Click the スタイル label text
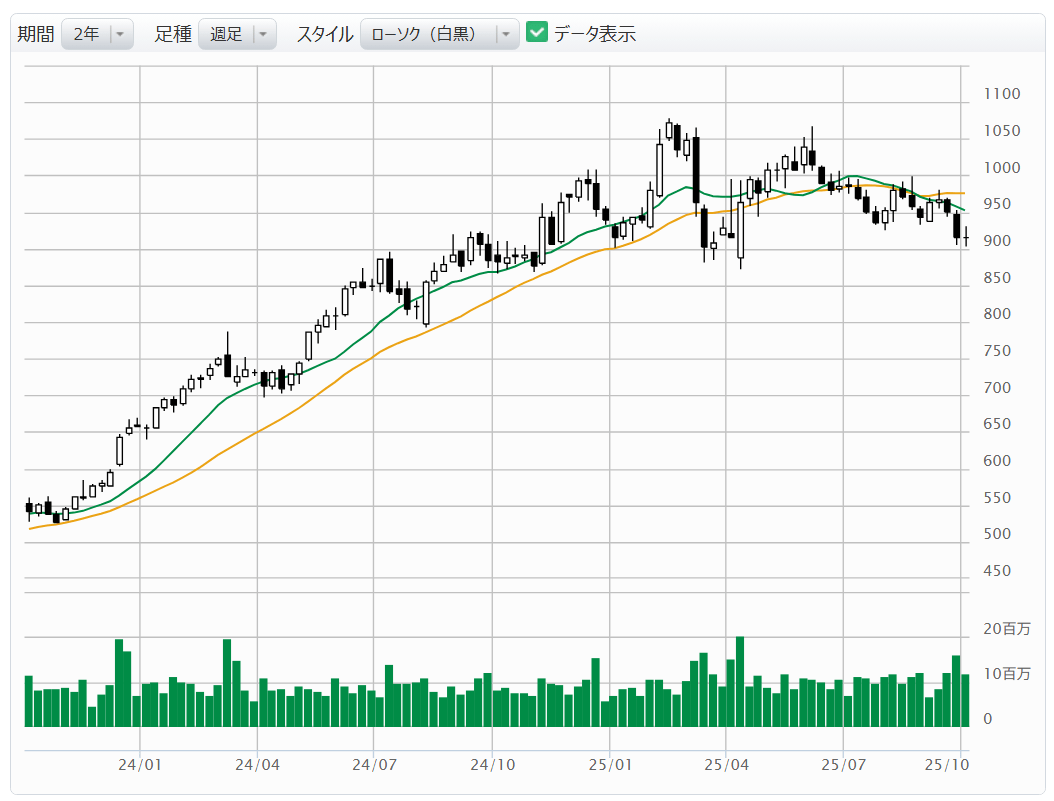The image size is (1054, 801). (x=324, y=34)
